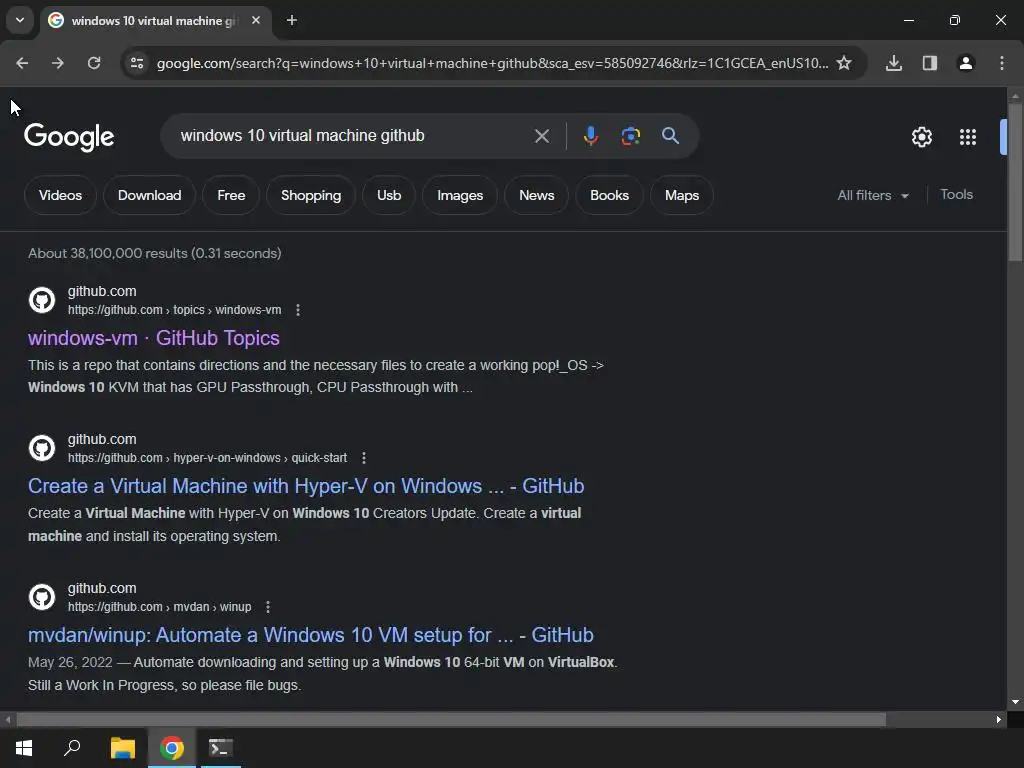Go to Google homepage via logo
This screenshot has width=1024, height=768.
pos(69,137)
